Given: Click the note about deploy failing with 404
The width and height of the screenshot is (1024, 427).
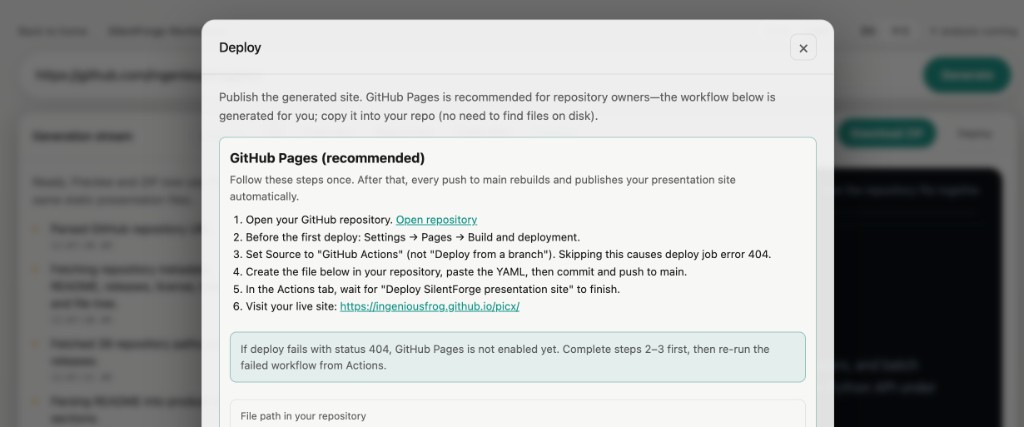Looking at the screenshot, I should (517, 357).
